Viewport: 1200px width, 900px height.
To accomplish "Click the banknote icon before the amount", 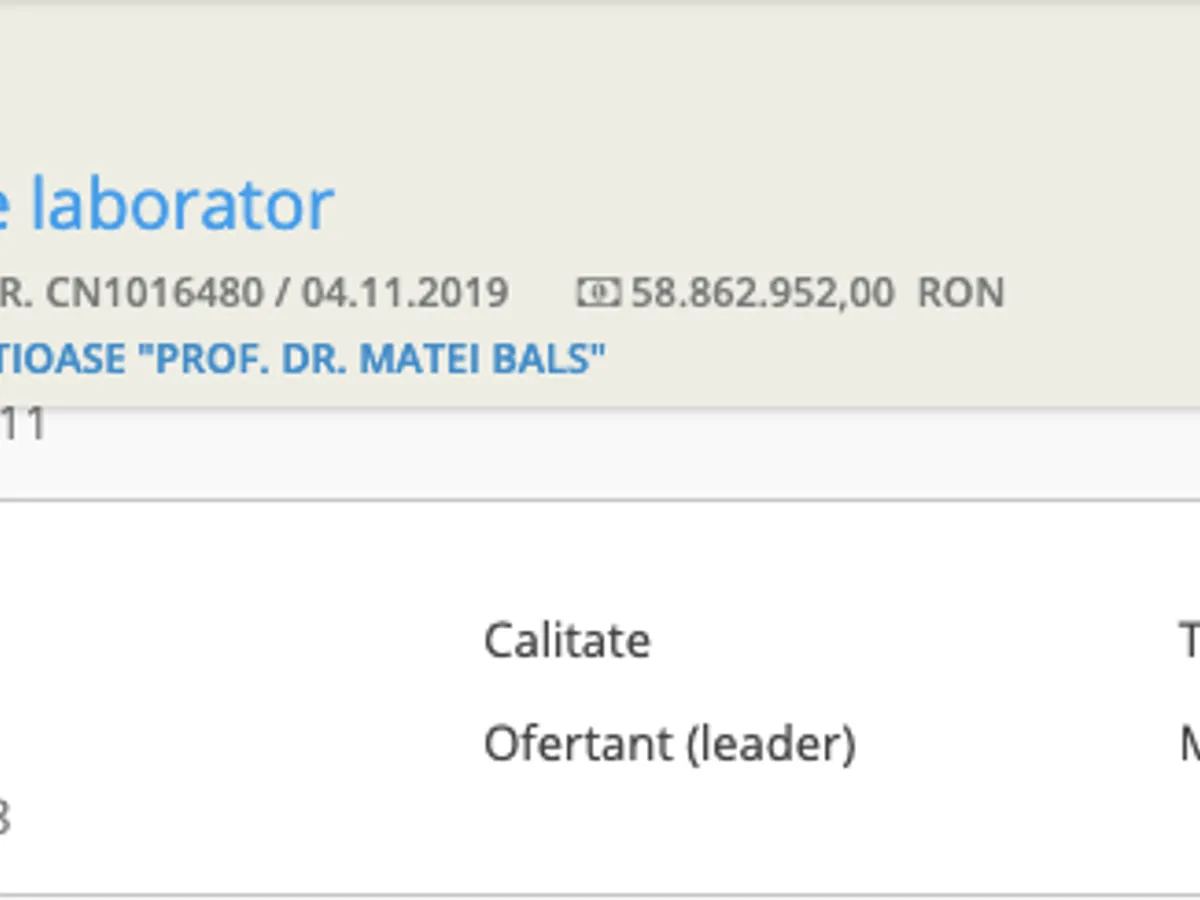I will click(x=598, y=293).
